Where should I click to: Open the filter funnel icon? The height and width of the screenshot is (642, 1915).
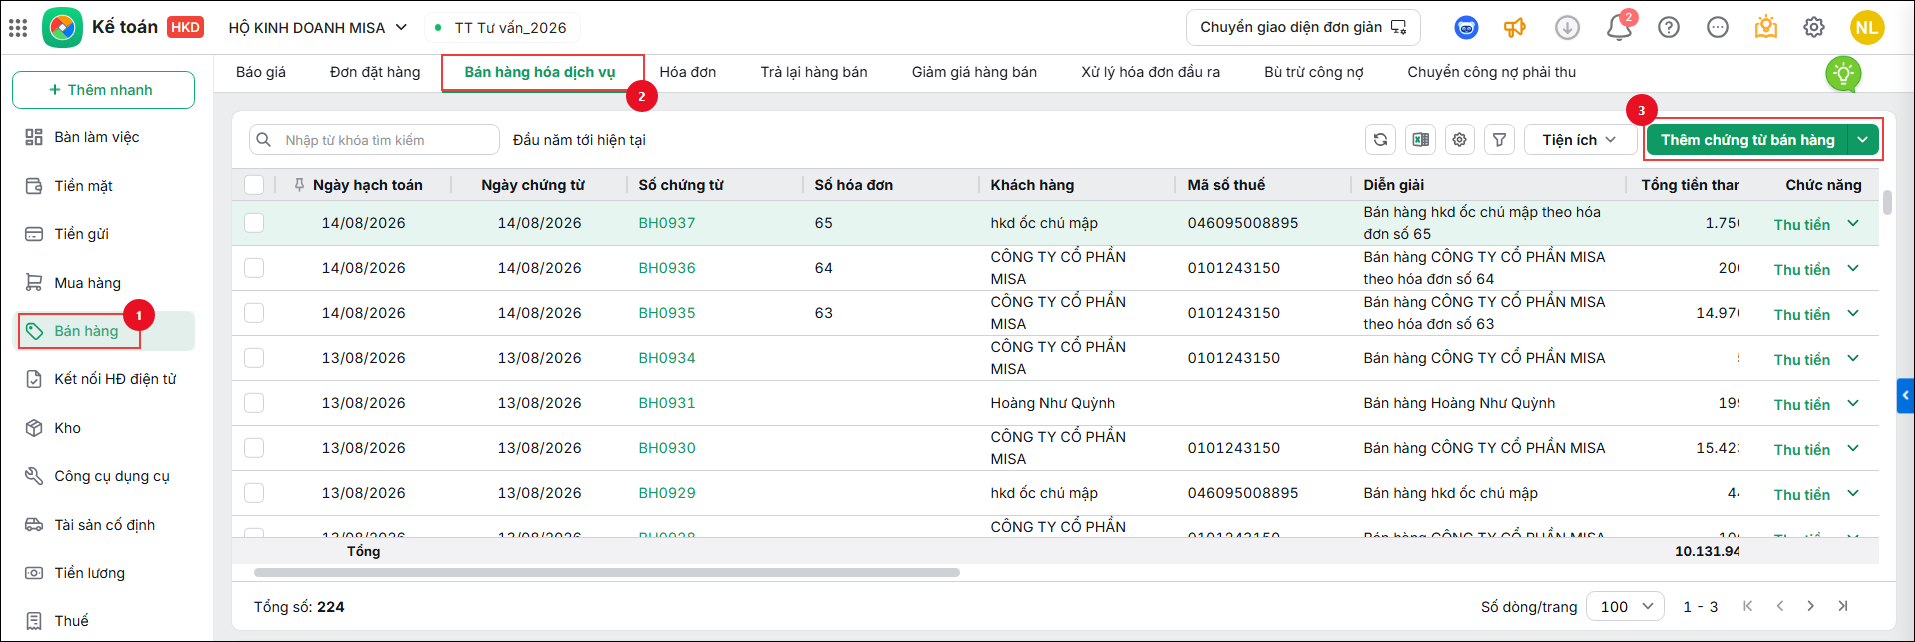point(1500,140)
